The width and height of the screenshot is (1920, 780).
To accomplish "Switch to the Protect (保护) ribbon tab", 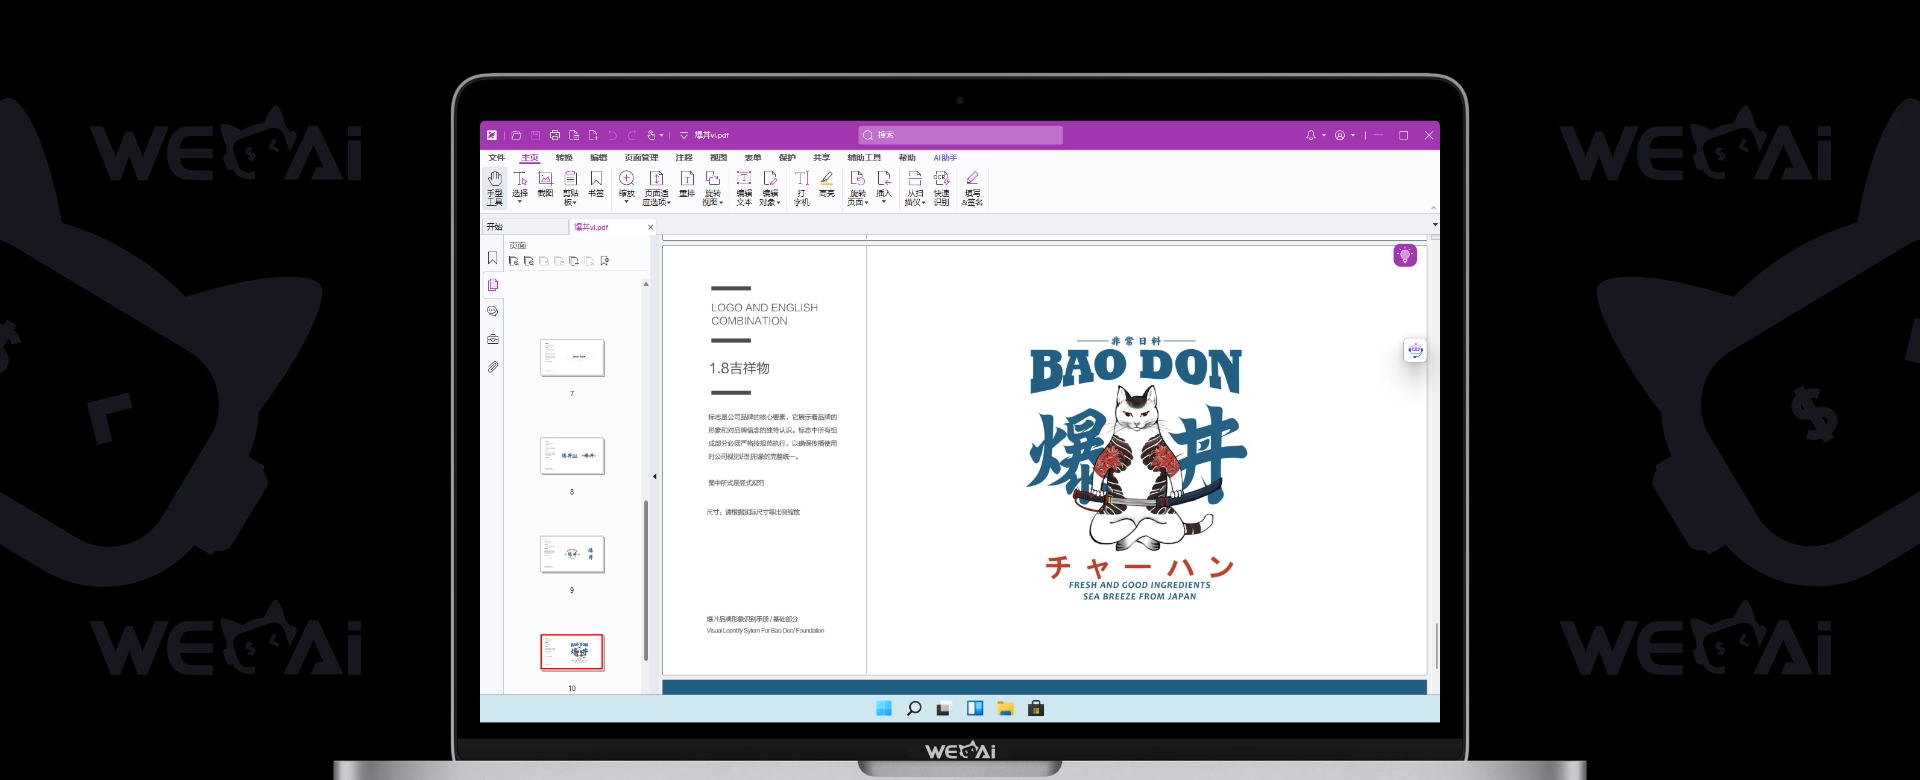I will point(787,158).
